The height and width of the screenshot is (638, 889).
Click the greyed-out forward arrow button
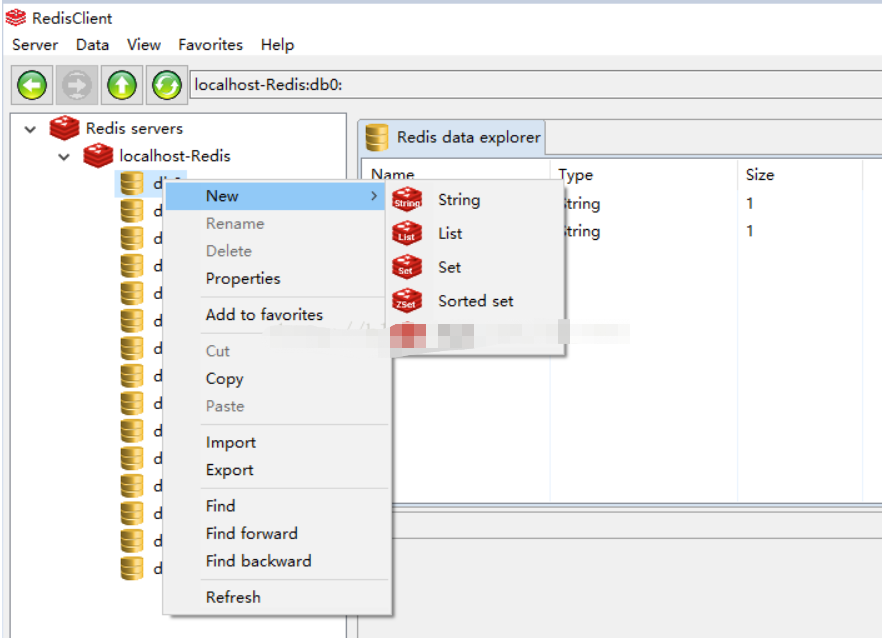pyautogui.click(x=77, y=85)
